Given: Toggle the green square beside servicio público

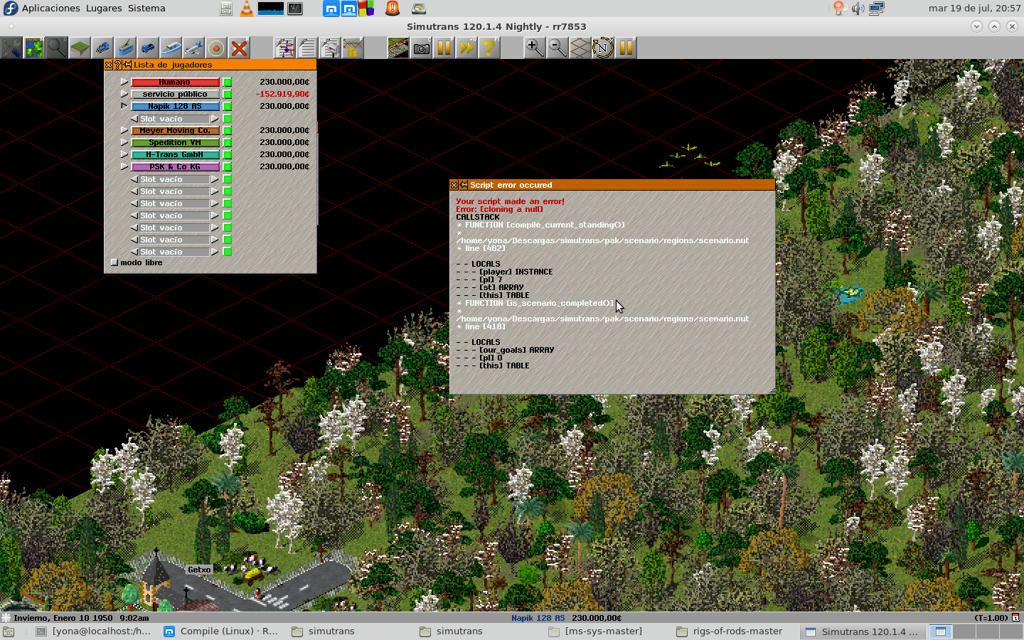Looking at the screenshot, I should (227, 95).
